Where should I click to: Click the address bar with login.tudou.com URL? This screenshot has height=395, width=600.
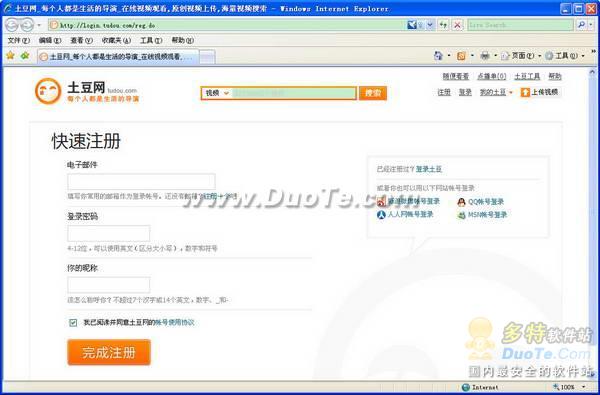coord(228,25)
